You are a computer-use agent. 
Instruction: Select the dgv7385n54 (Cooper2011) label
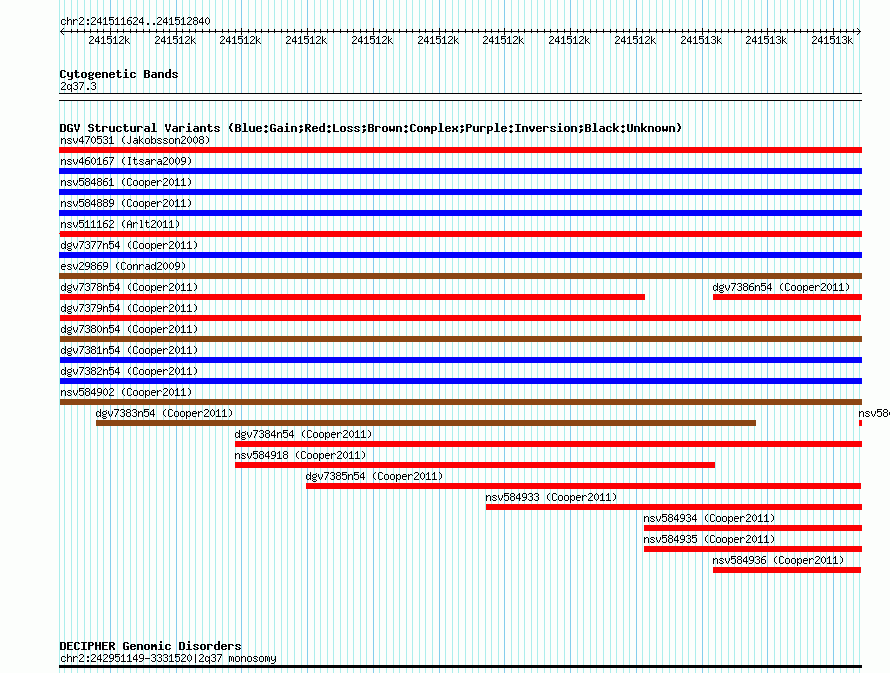(374, 476)
